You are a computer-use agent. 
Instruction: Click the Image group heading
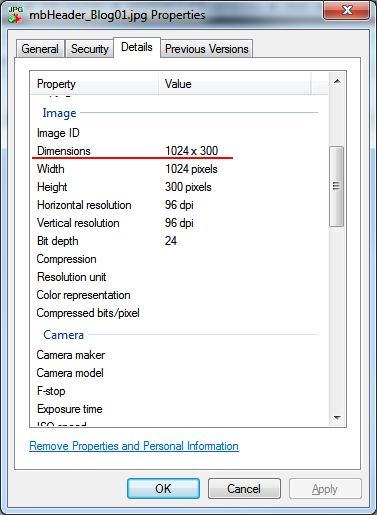59,113
